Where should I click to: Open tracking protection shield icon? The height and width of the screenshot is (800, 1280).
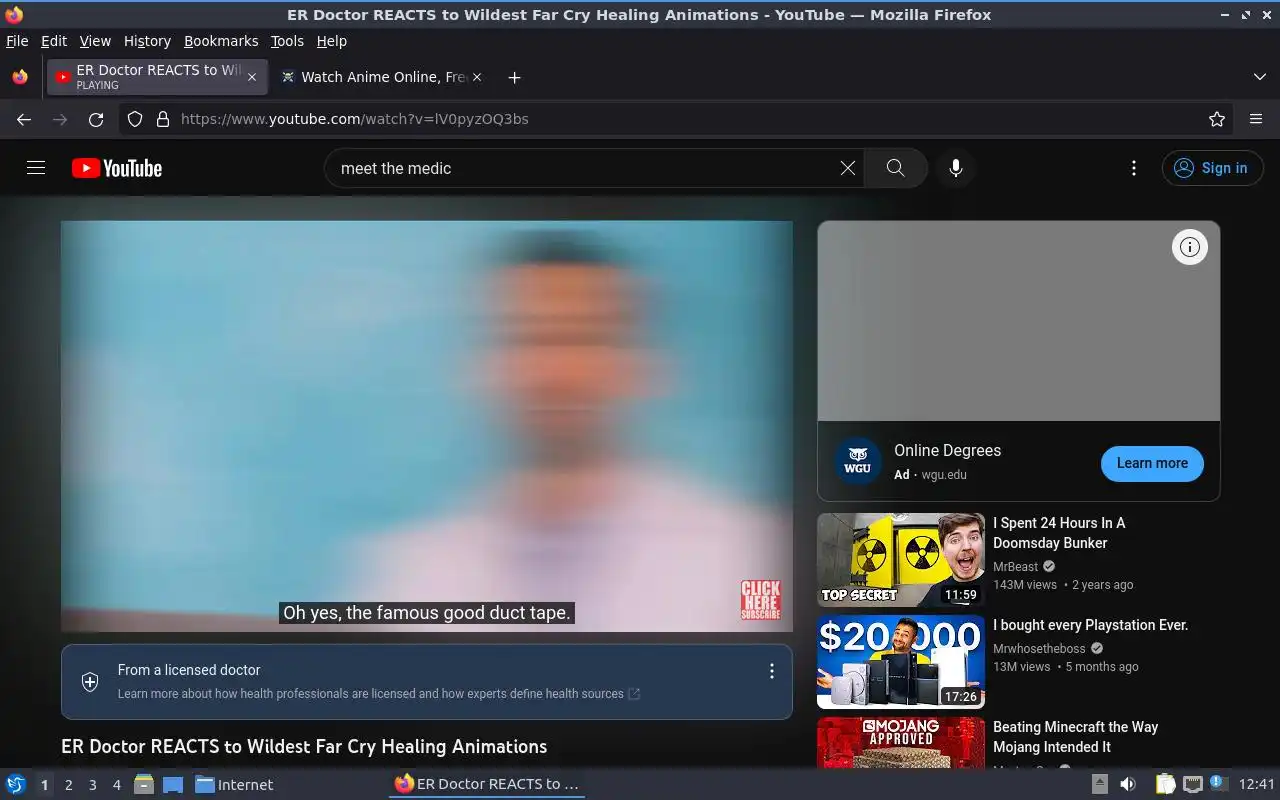pos(135,119)
